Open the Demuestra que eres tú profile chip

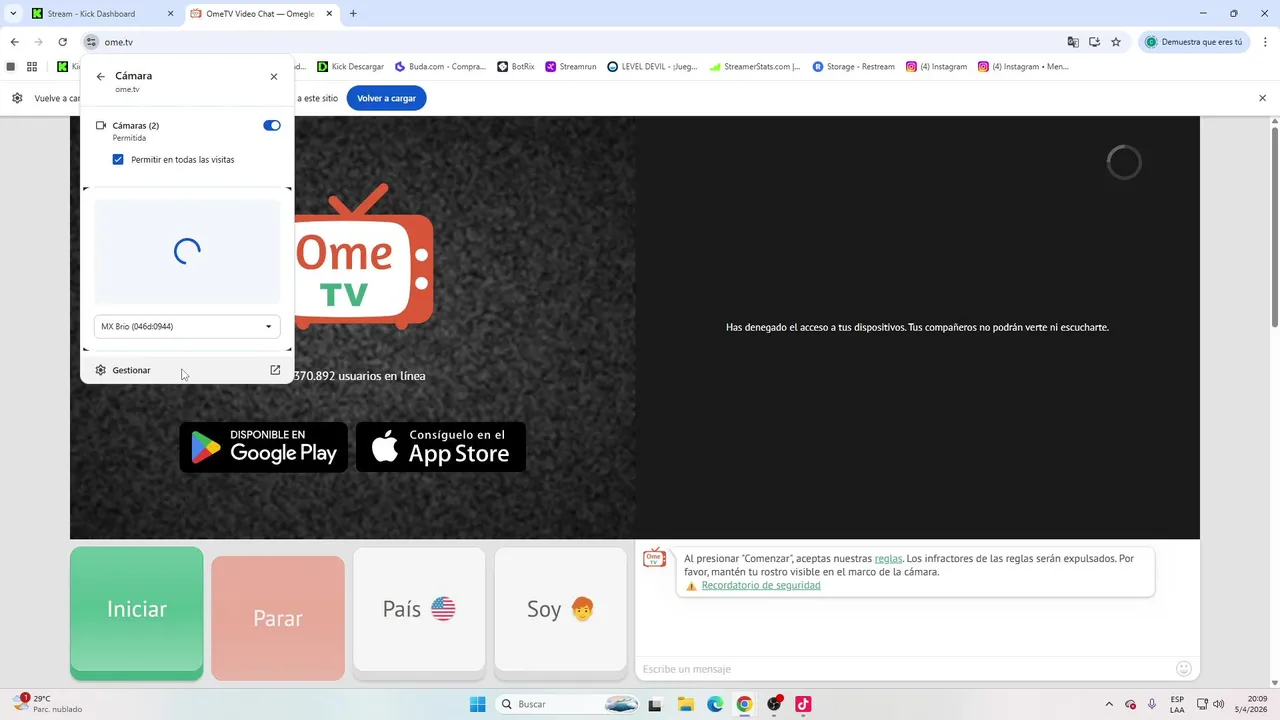[x=1195, y=42]
